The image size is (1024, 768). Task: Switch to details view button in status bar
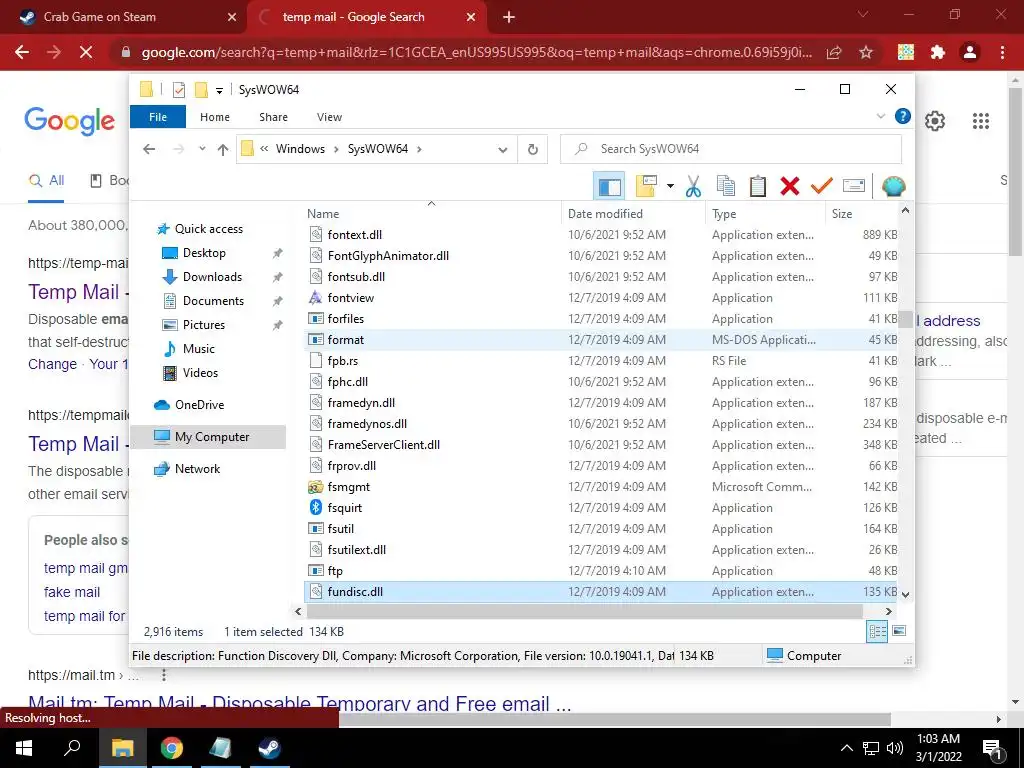pyautogui.click(x=877, y=631)
